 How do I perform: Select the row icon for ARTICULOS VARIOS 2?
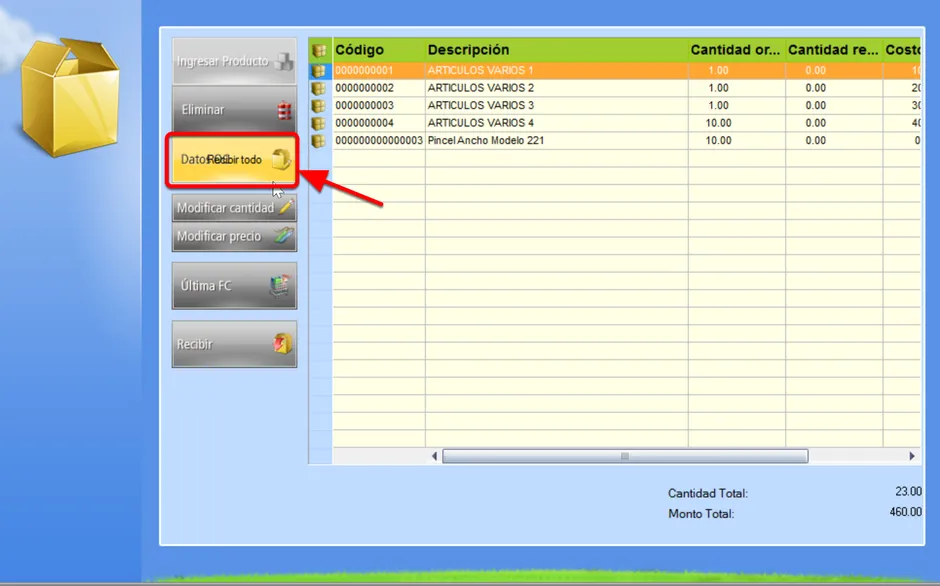point(319,88)
